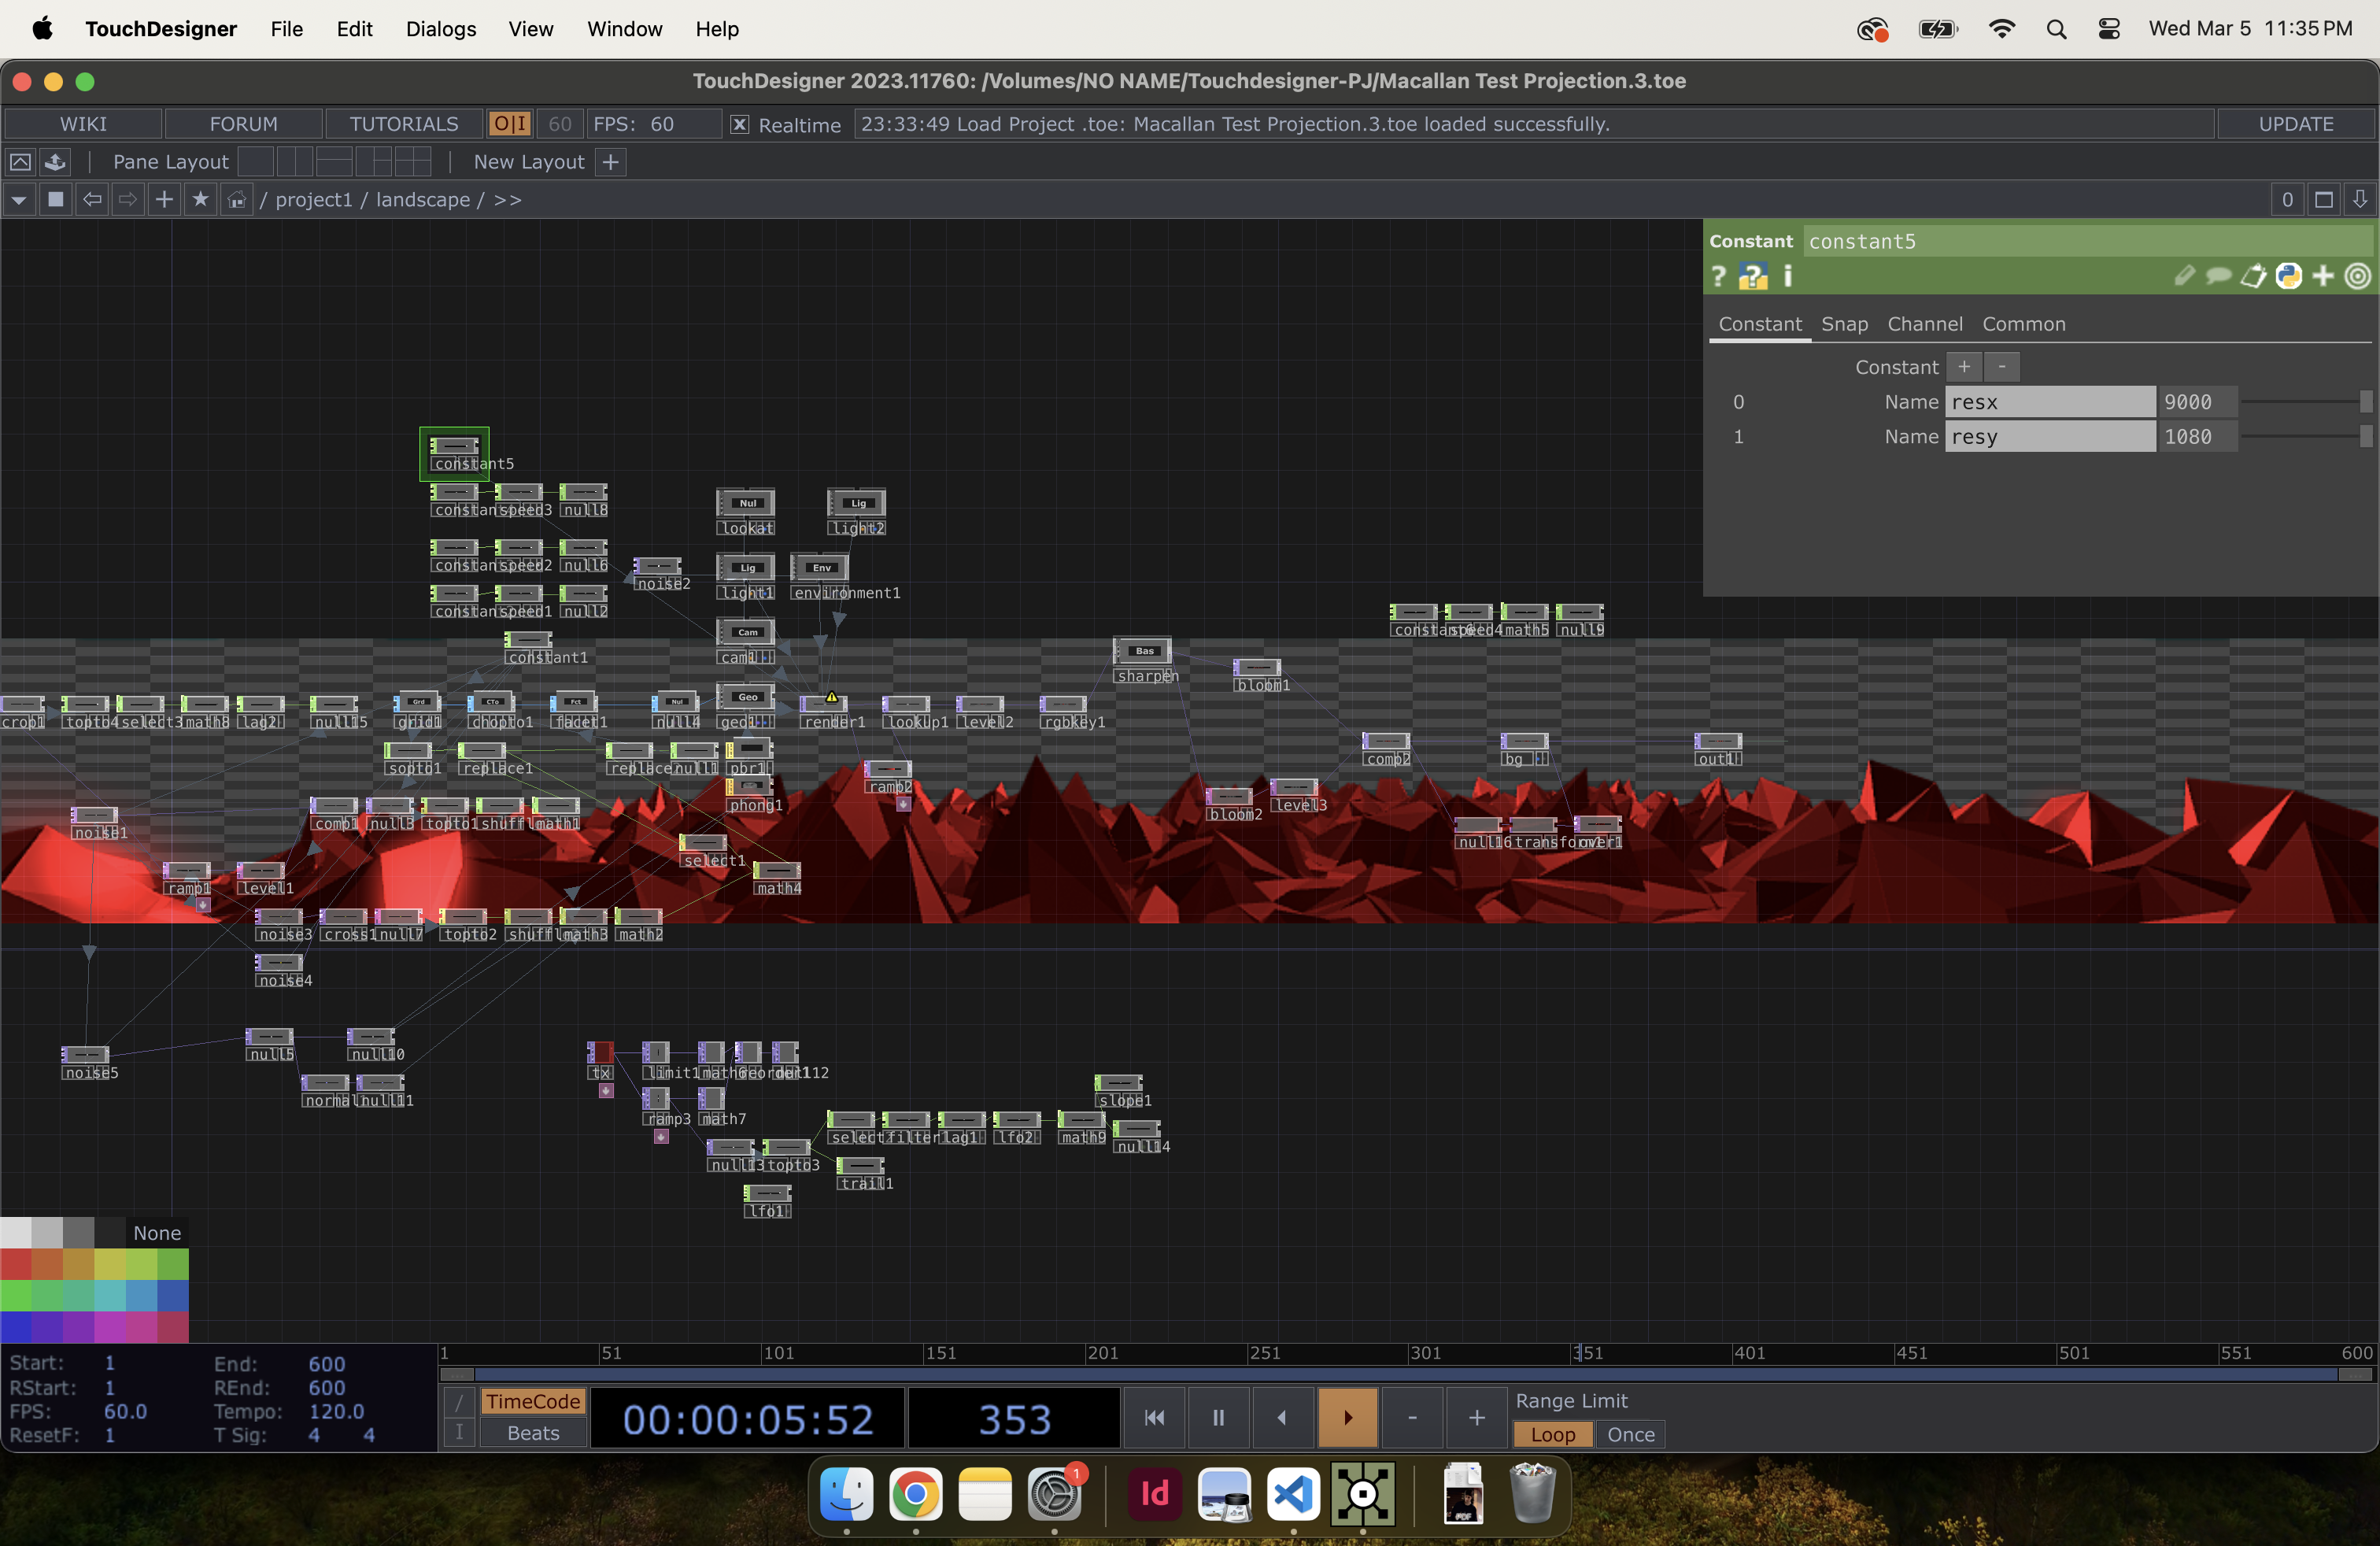Open the Dialogs menu

(440, 29)
